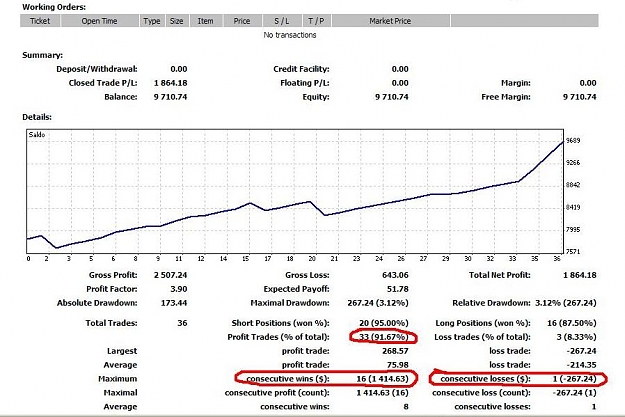Click the Total Trades value 36
This screenshot has height=417, width=625.
point(182,323)
